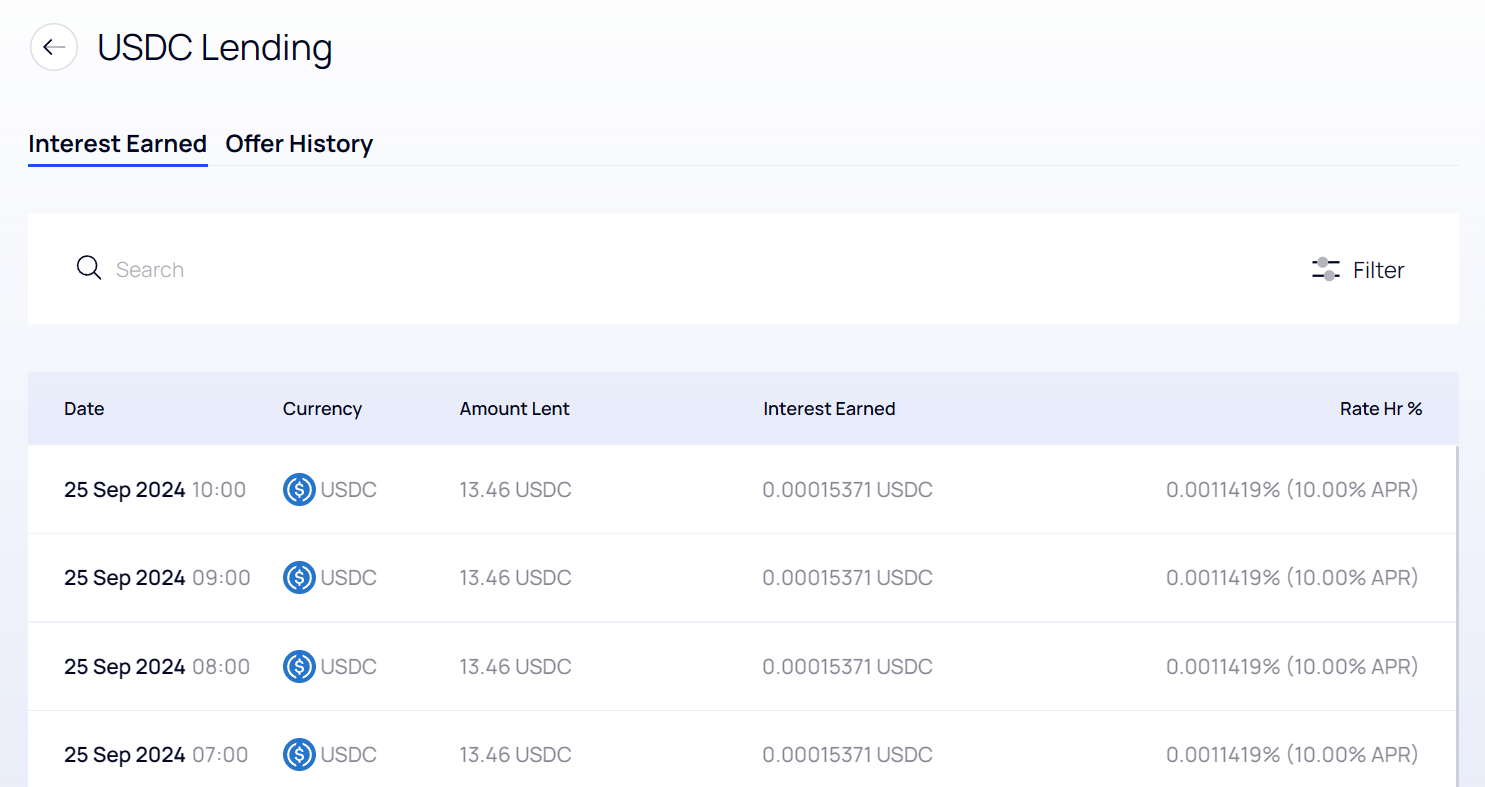This screenshot has height=787, width=1485.
Task: Open the 25 Sep 2024 10:00 record
Action: [155, 489]
